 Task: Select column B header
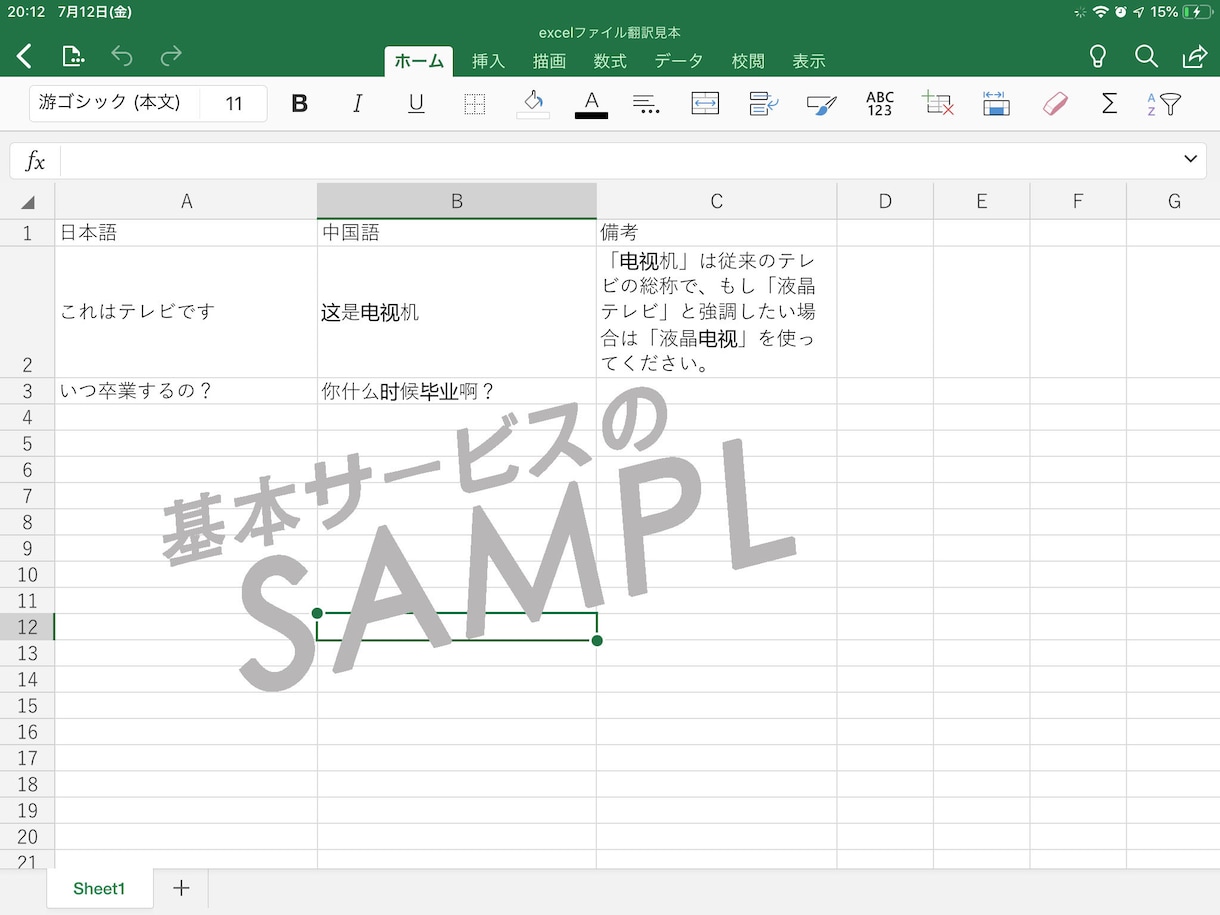tap(457, 201)
